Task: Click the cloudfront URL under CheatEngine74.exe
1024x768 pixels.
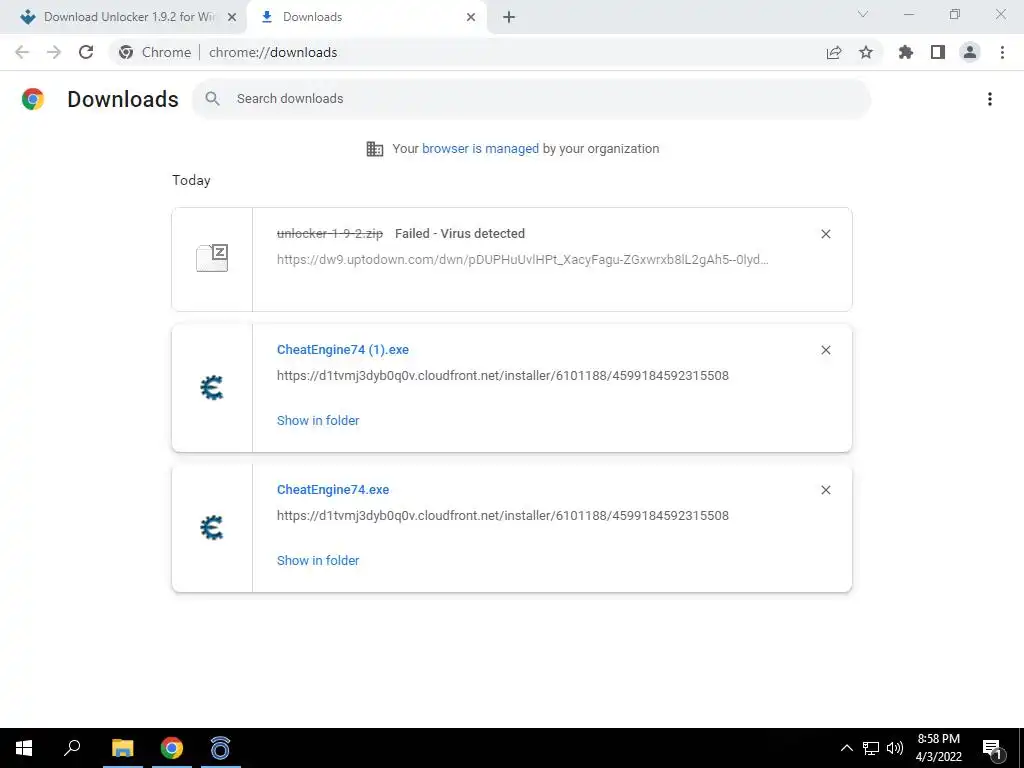Action: [502, 515]
